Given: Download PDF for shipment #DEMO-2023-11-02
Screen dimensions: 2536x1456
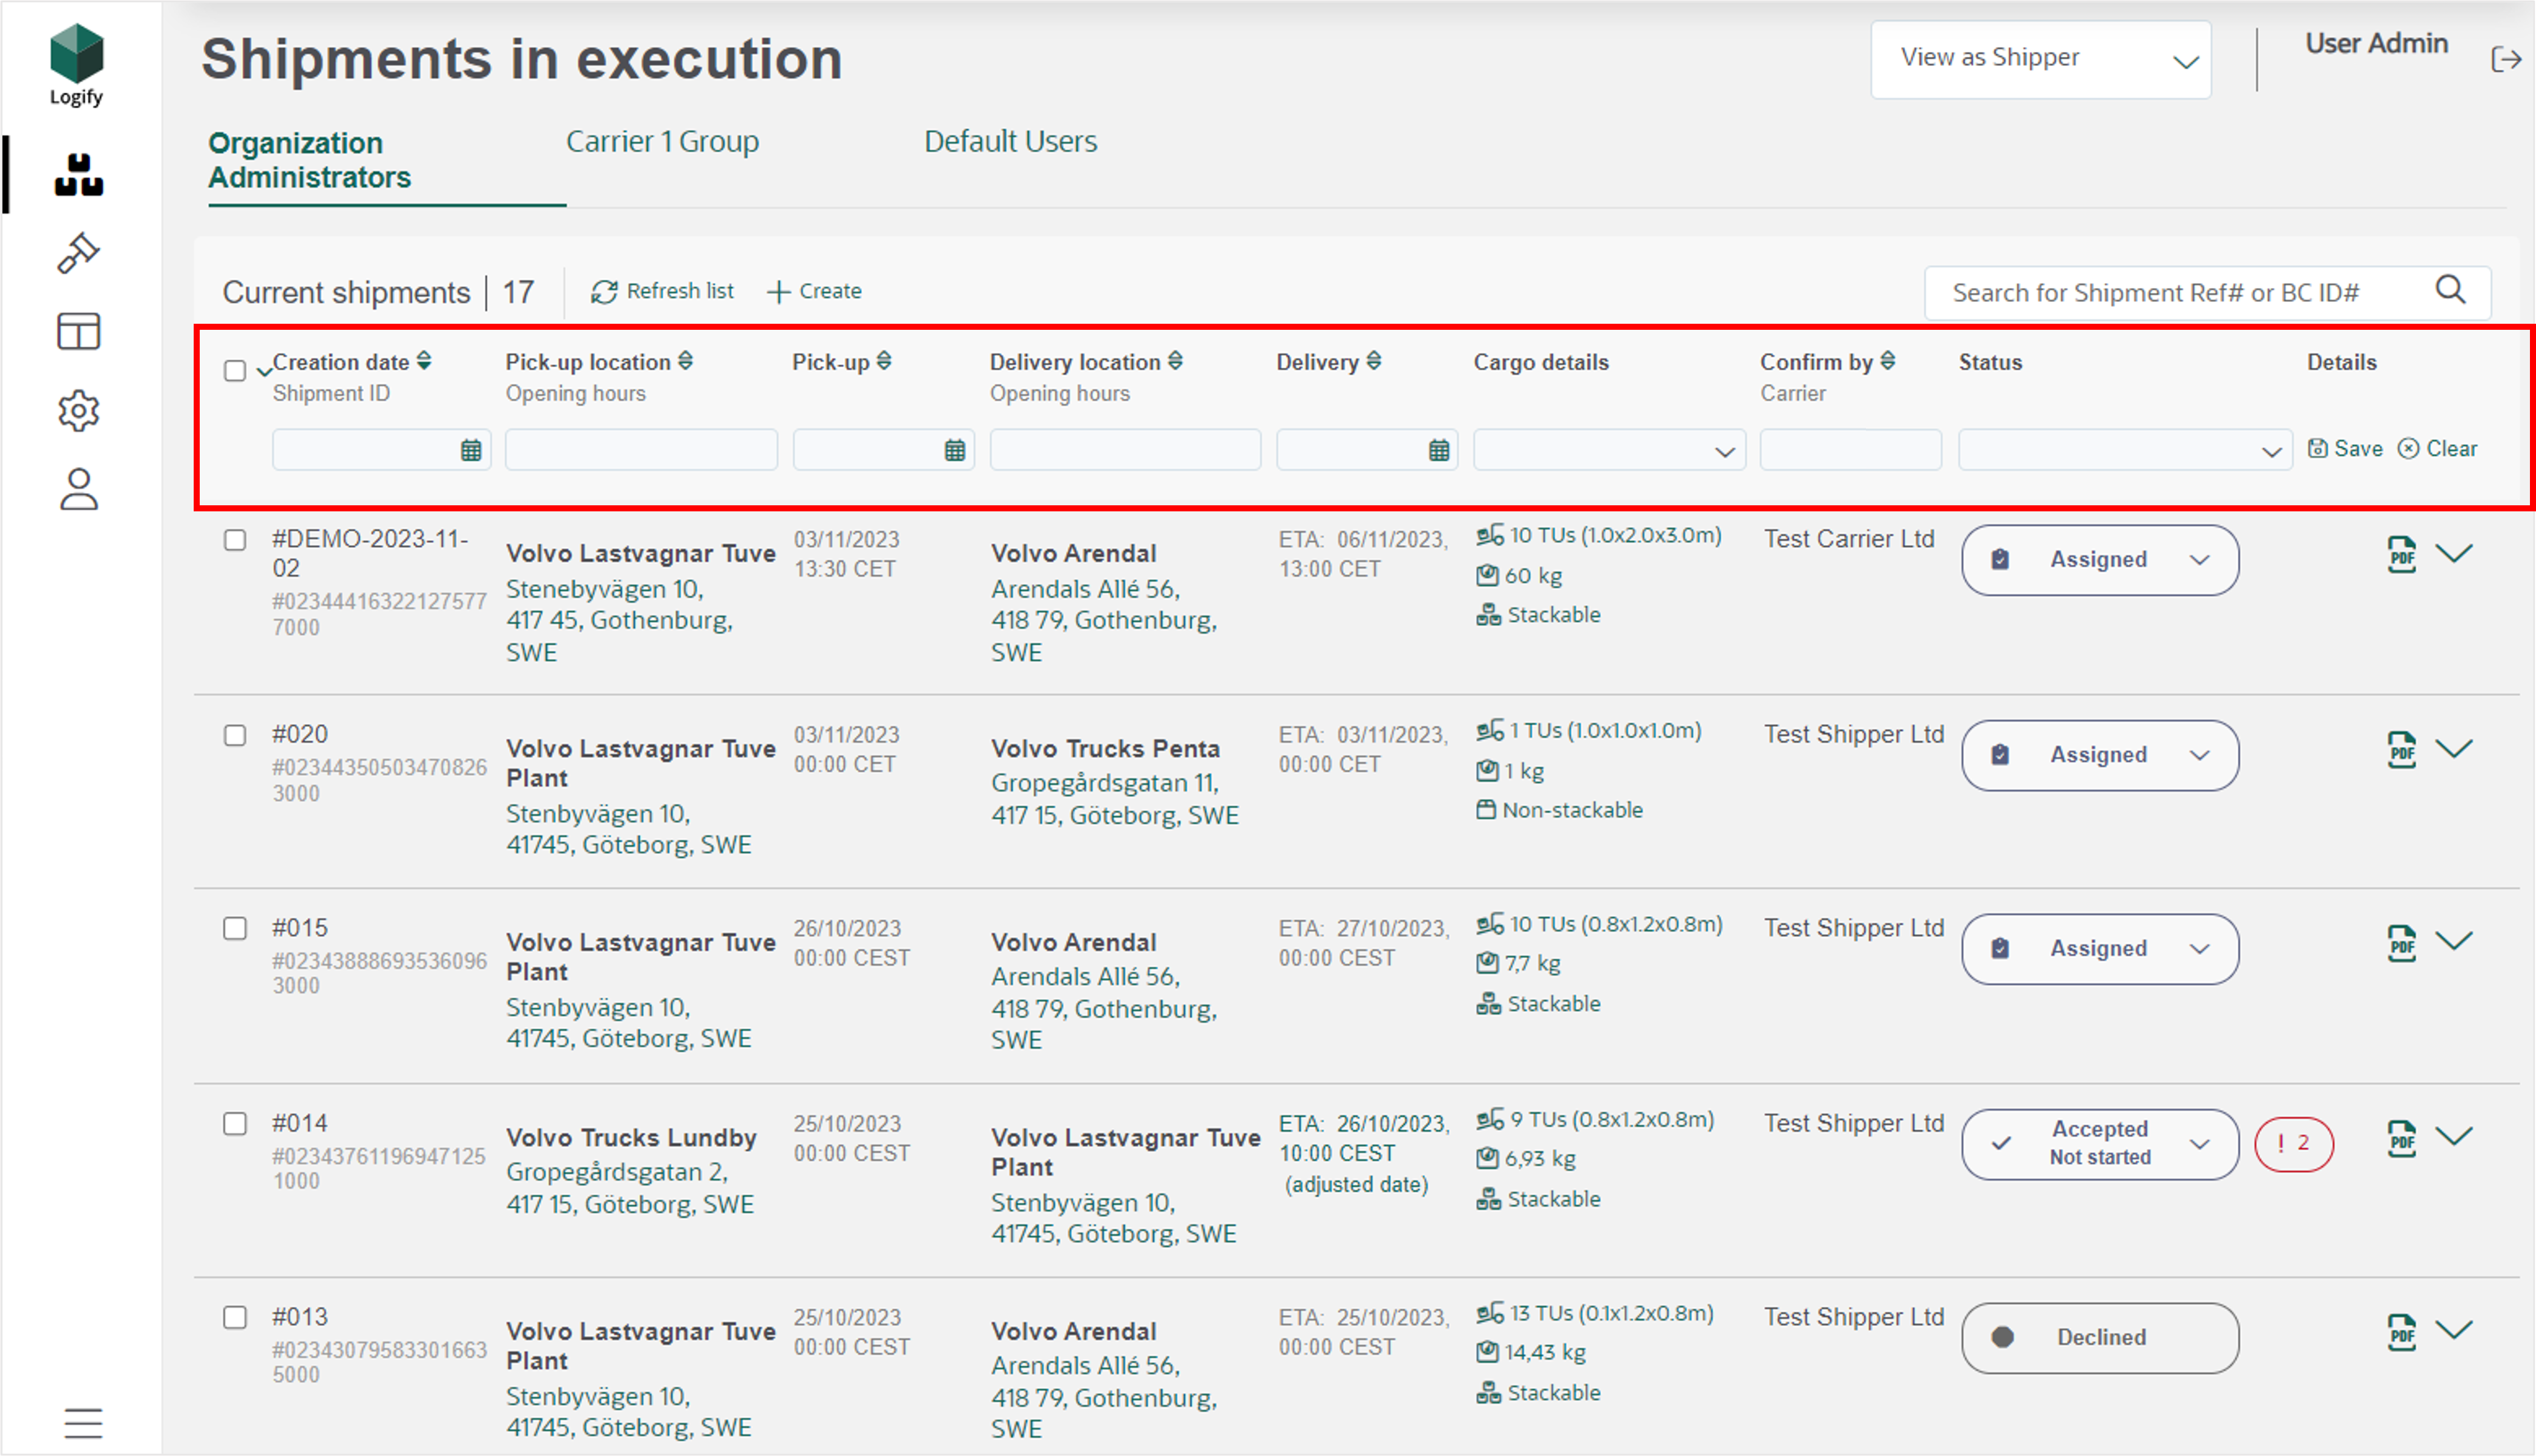Looking at the screenshot, I should click(2402, 554).
